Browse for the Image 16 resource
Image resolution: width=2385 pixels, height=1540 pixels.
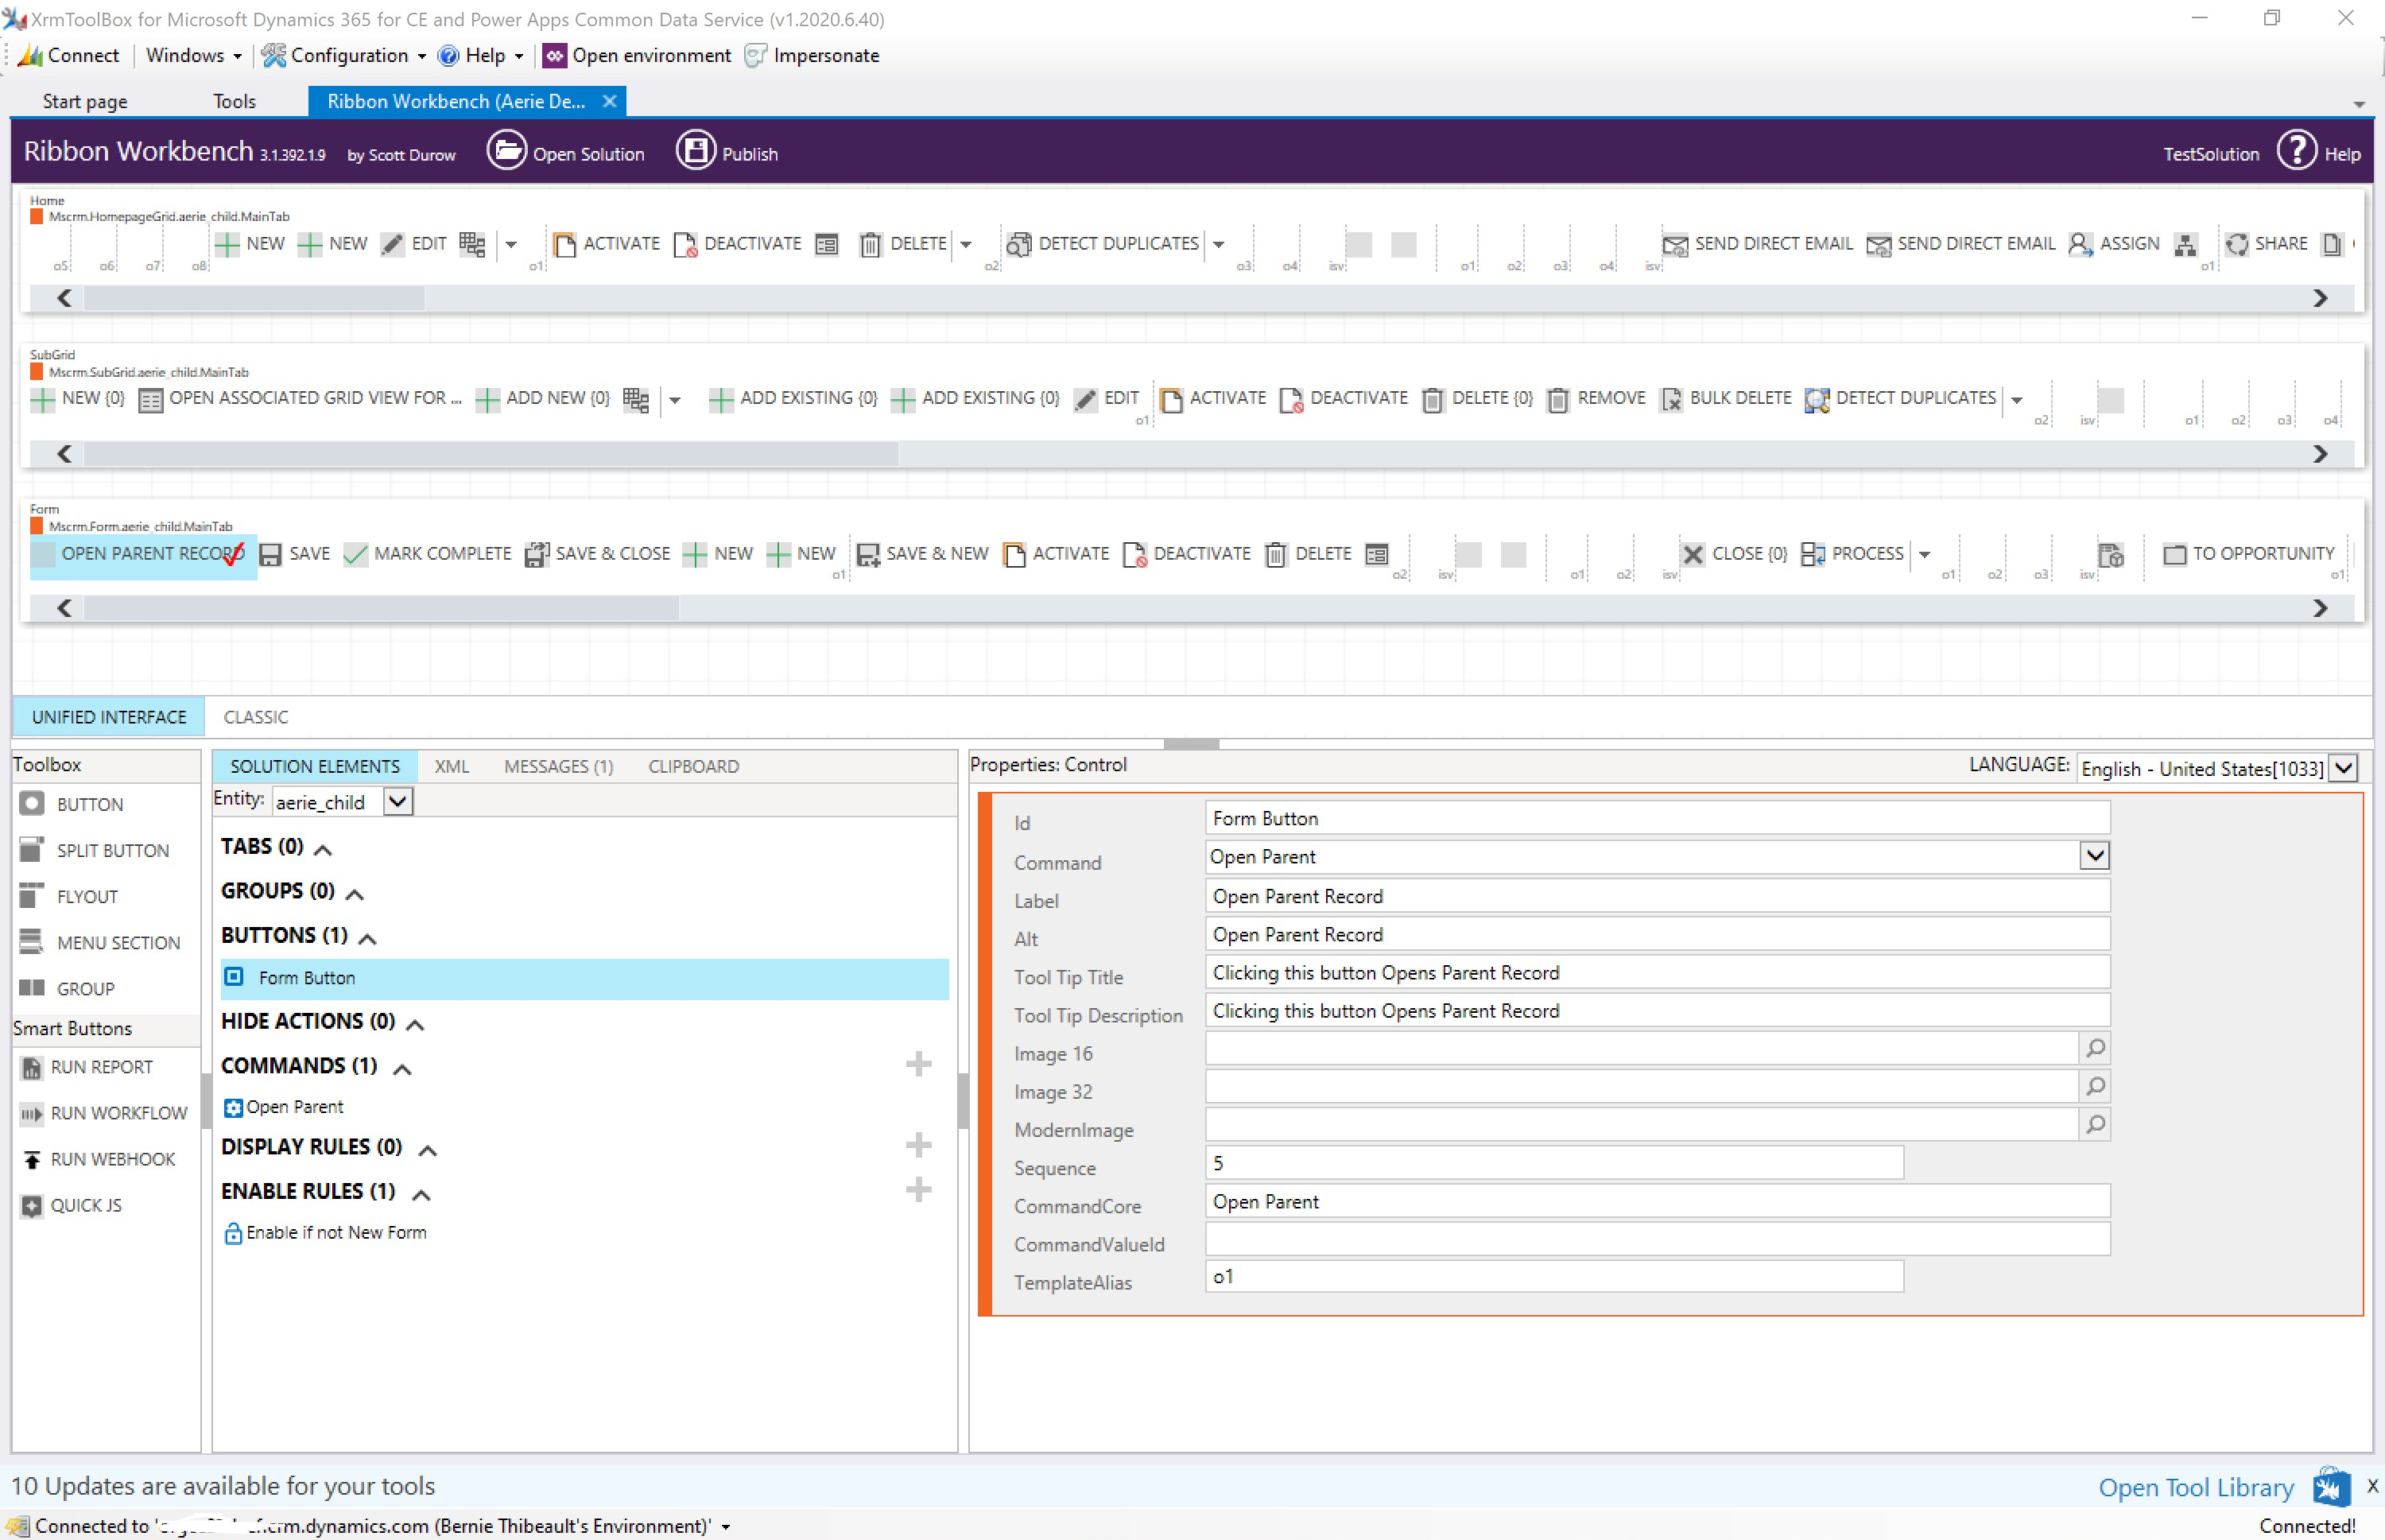pyautogui.click(x=2094, y=1048)
